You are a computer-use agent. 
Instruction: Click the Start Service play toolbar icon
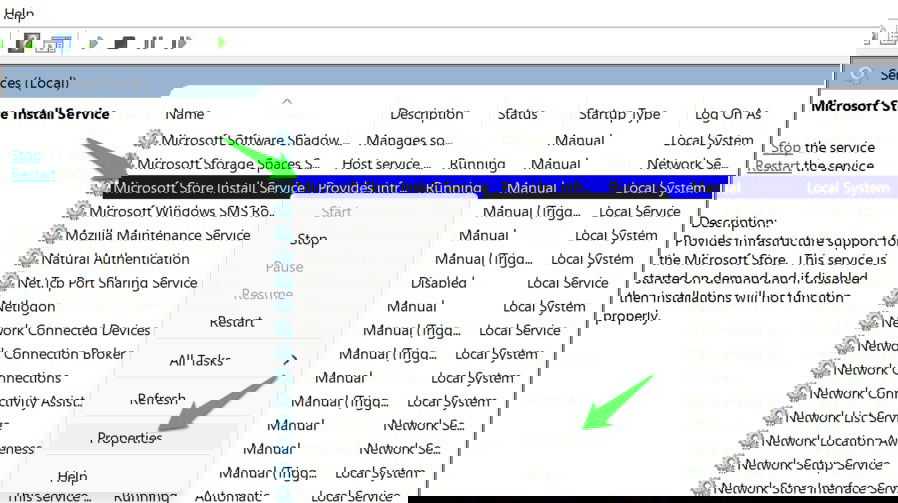(x=96, y=42)
